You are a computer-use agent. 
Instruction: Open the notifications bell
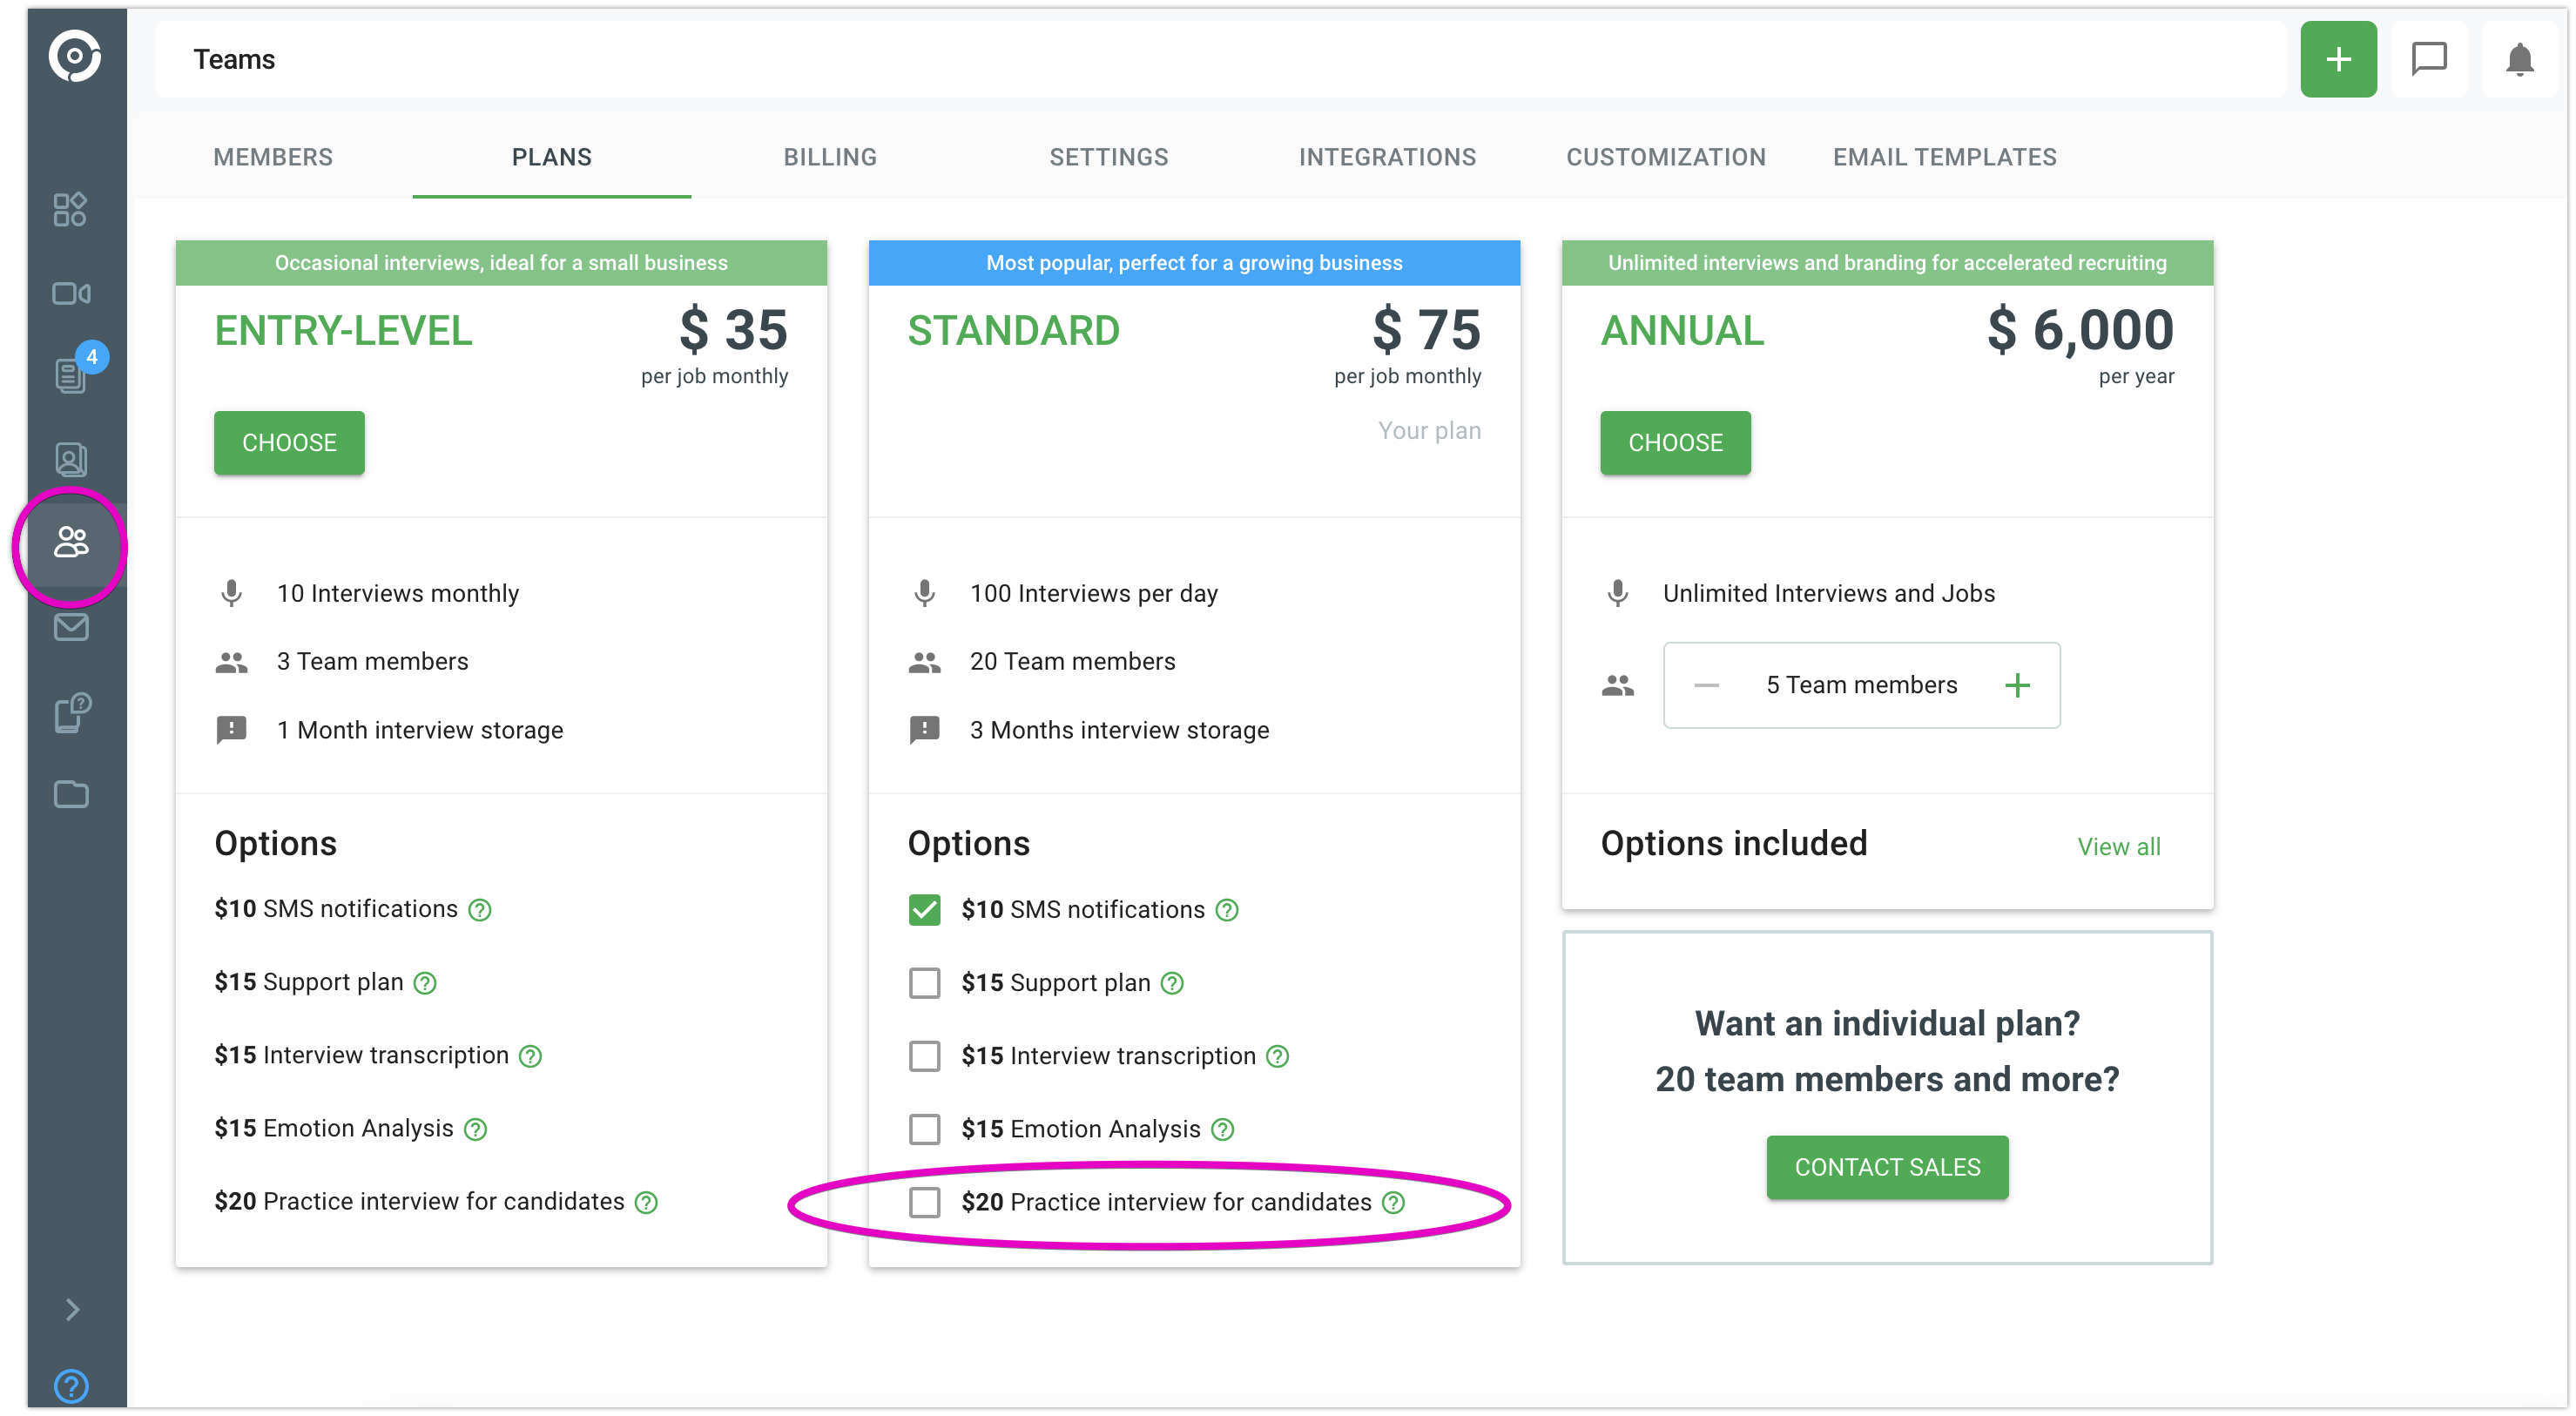(2519, 59)
